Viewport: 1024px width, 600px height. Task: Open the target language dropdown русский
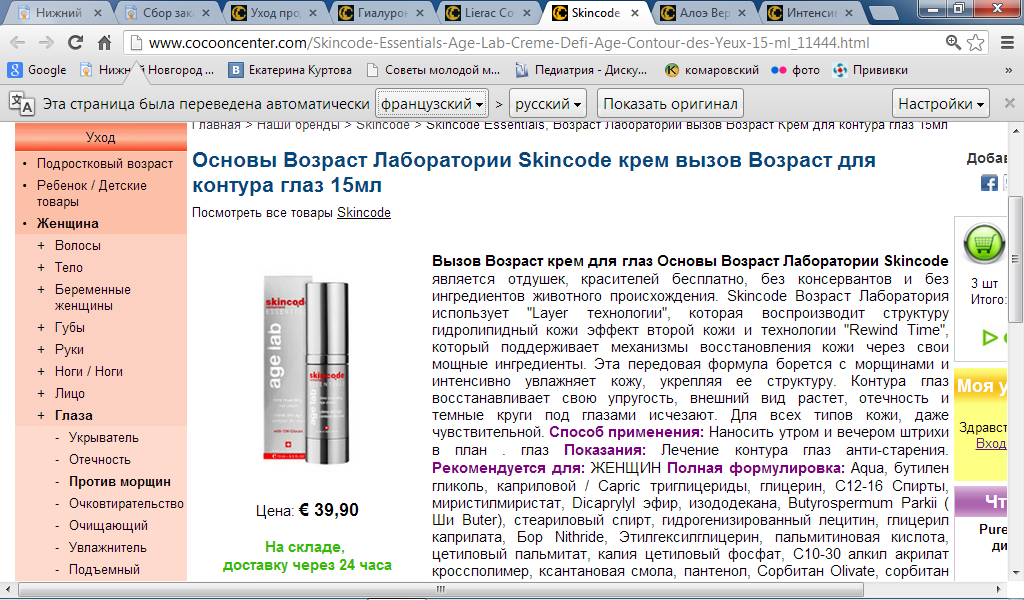pyautogui.click(x=547, y=104)
